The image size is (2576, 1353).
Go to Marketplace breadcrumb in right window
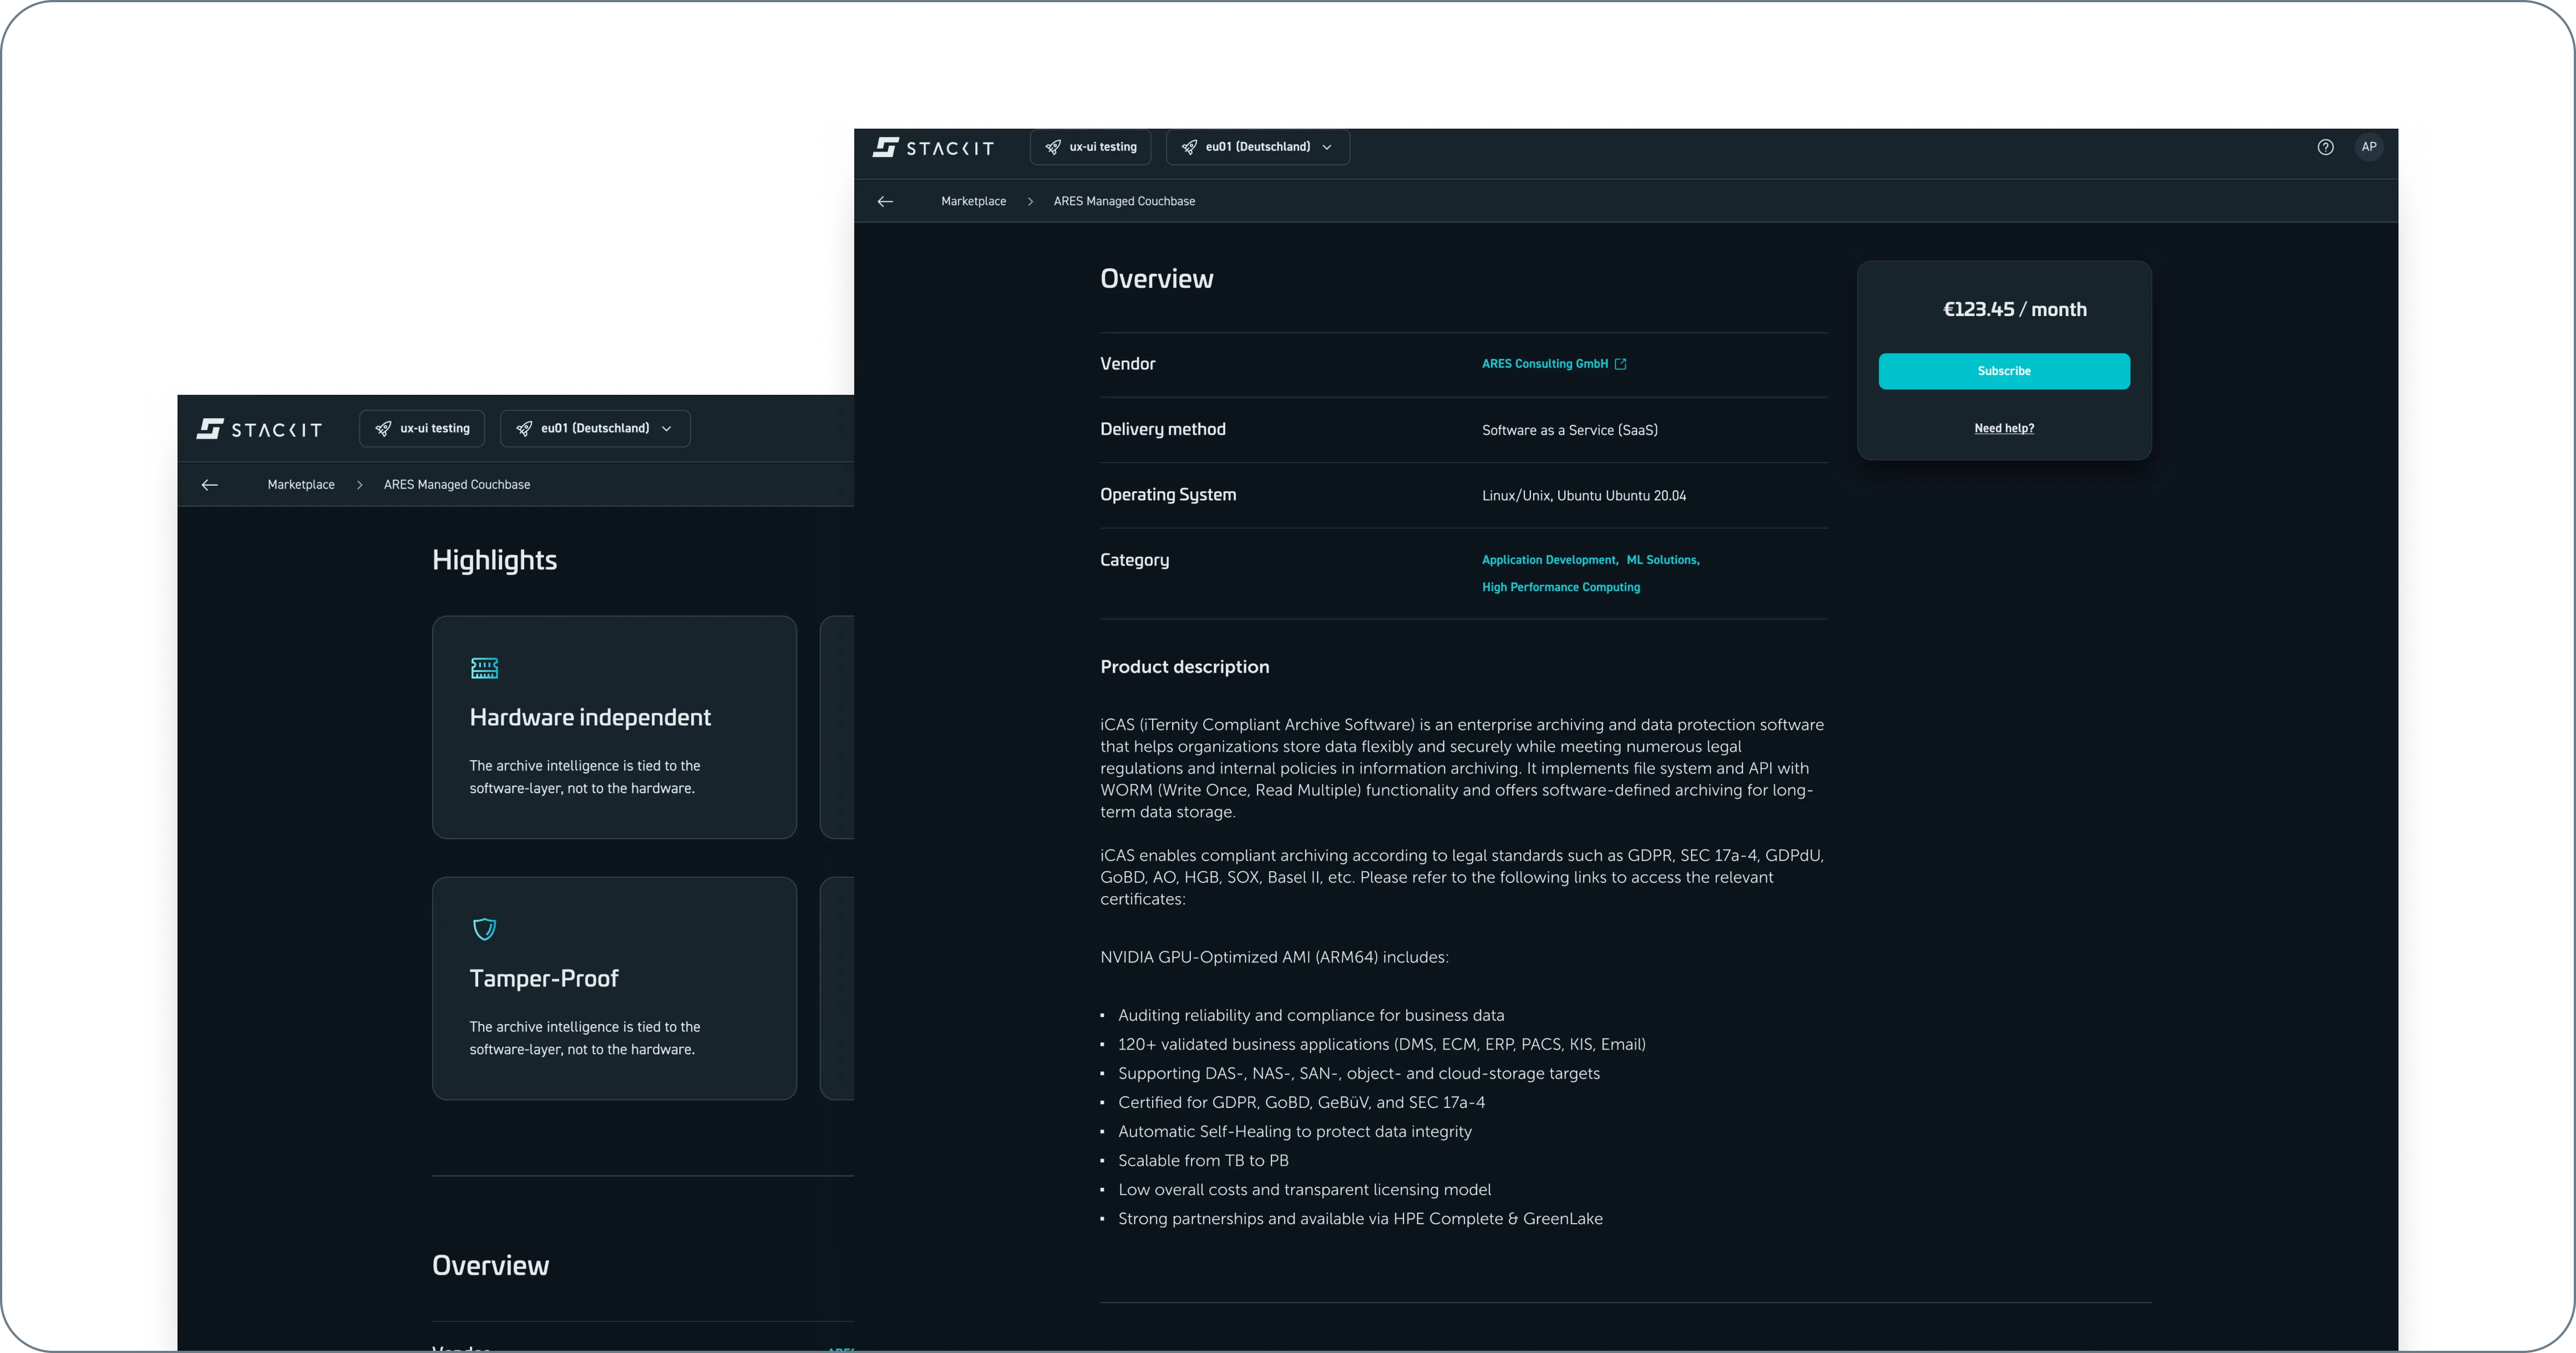point(973,201)
